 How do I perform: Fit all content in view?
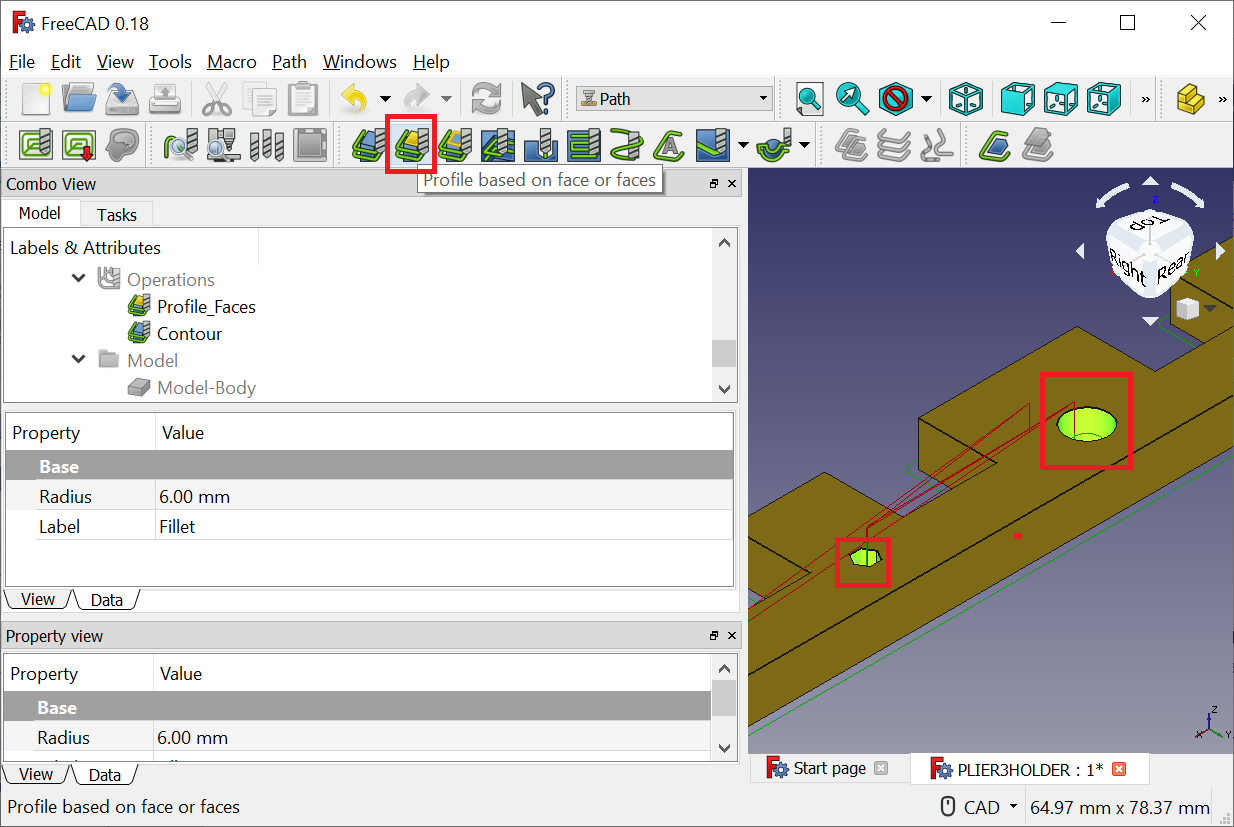tap(809, 98)
